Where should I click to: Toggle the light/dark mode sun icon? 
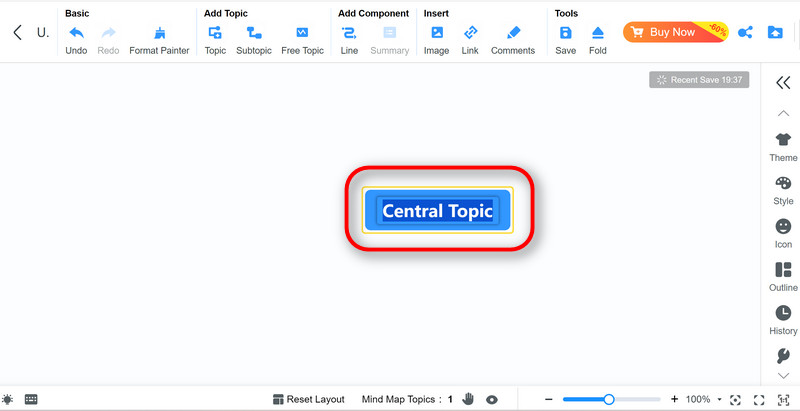9,399
